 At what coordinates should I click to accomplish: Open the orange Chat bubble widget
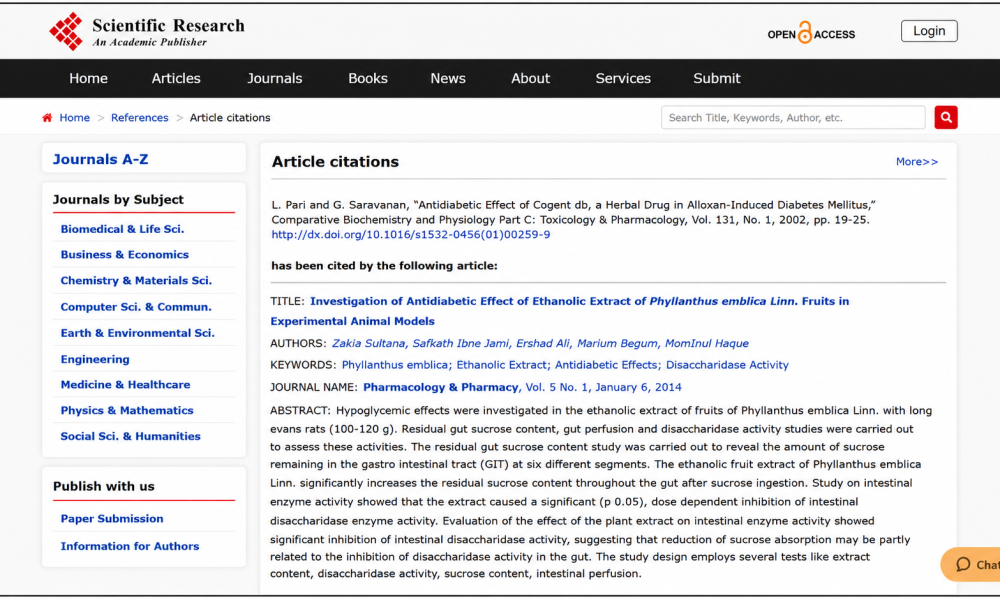coord(971,564)
